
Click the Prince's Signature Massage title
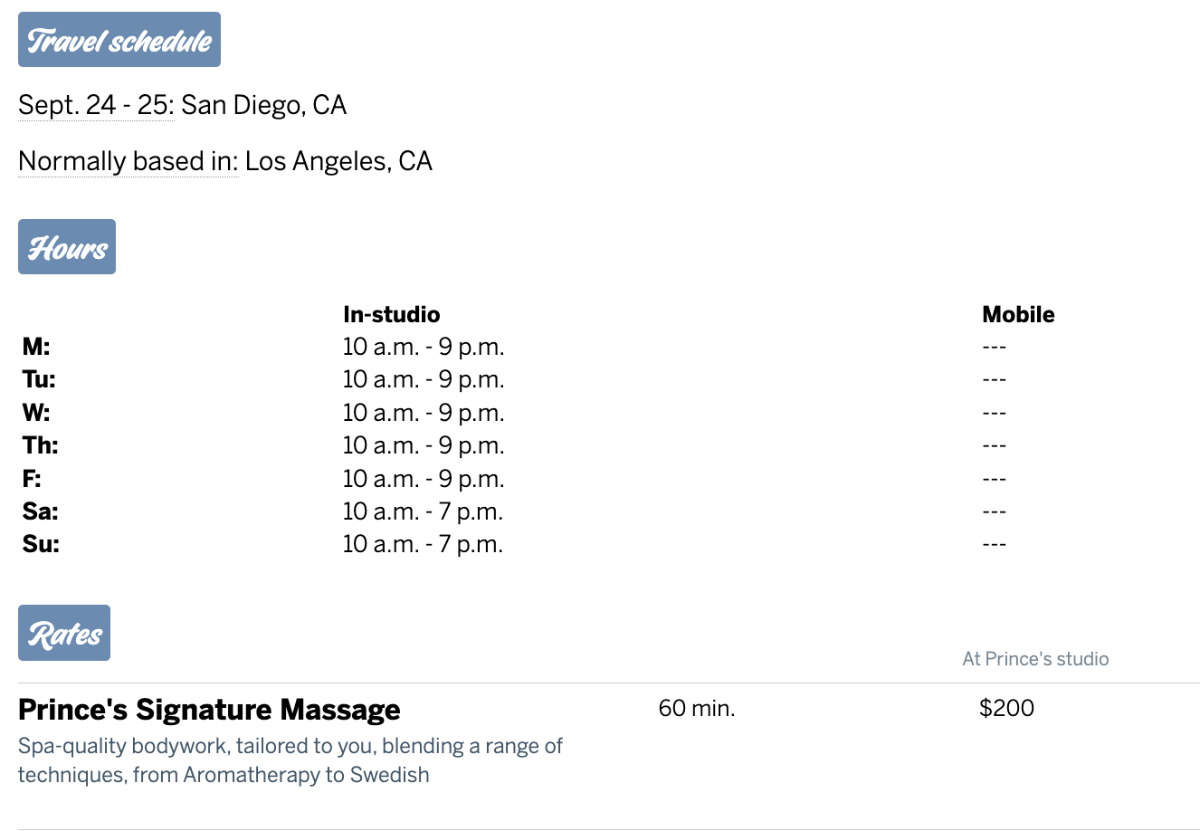(x=209, y=710)
